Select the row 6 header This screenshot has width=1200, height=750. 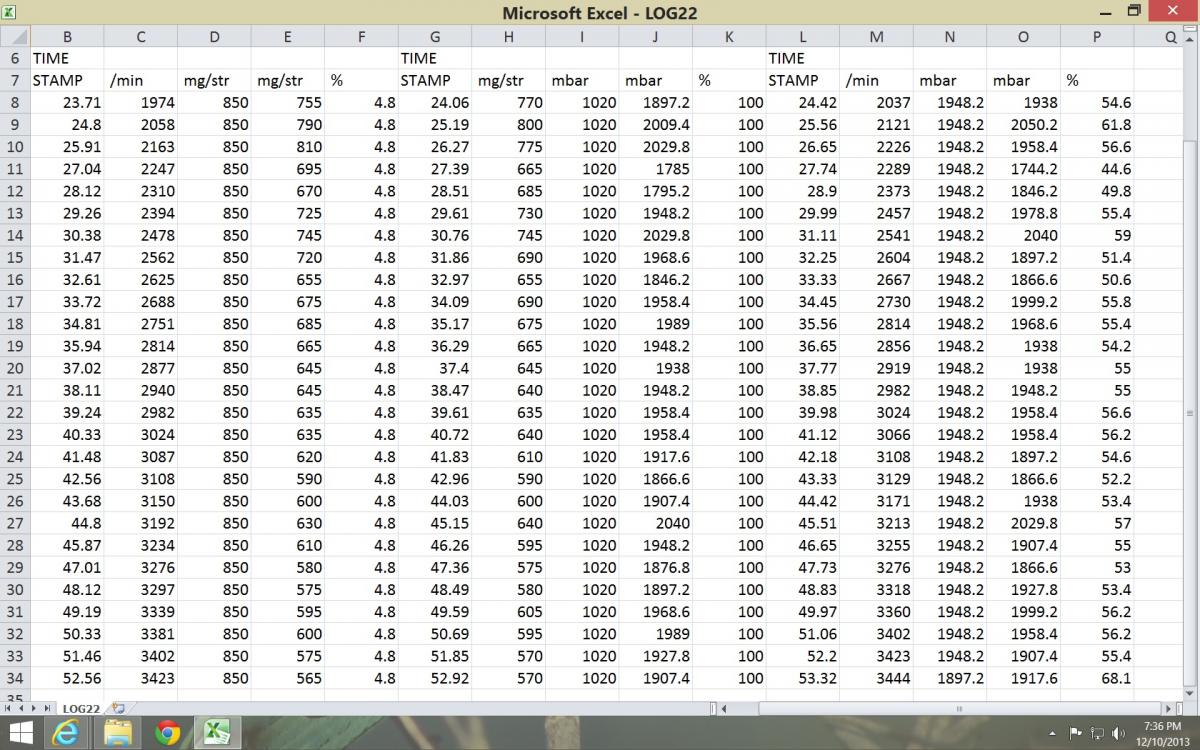coord(15,58)
